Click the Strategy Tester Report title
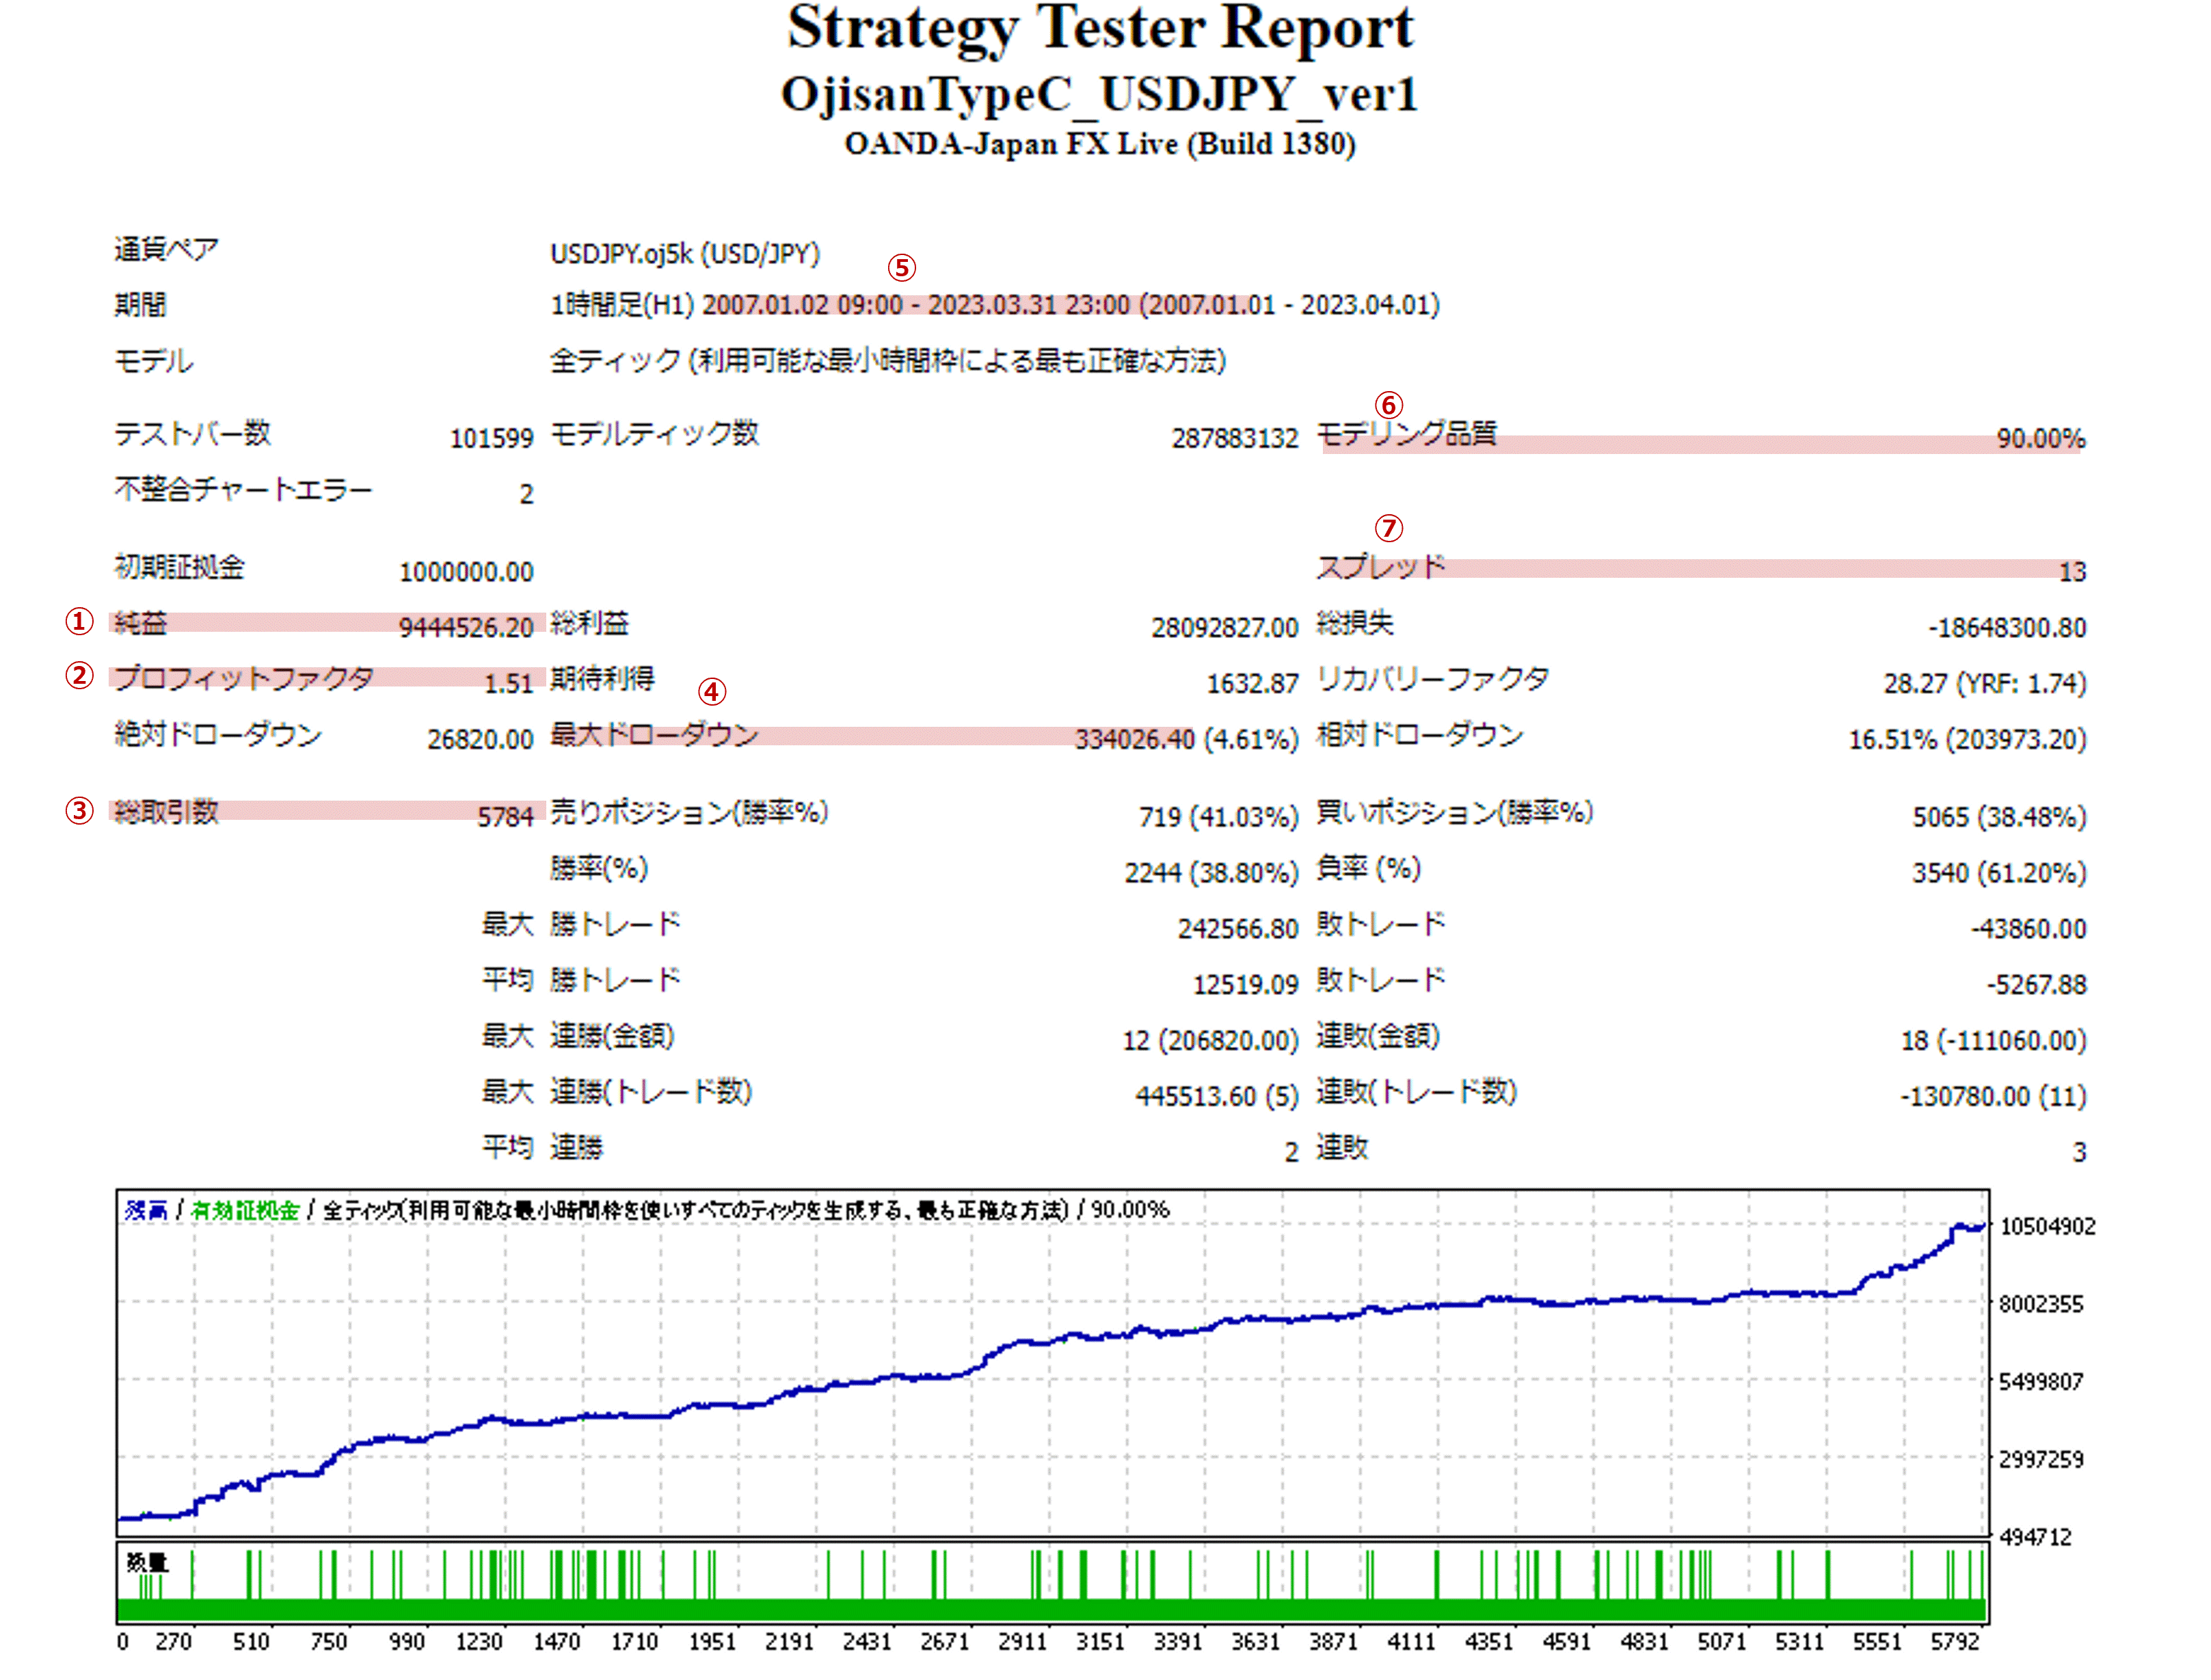2211x1680 pixels. 1100,28
